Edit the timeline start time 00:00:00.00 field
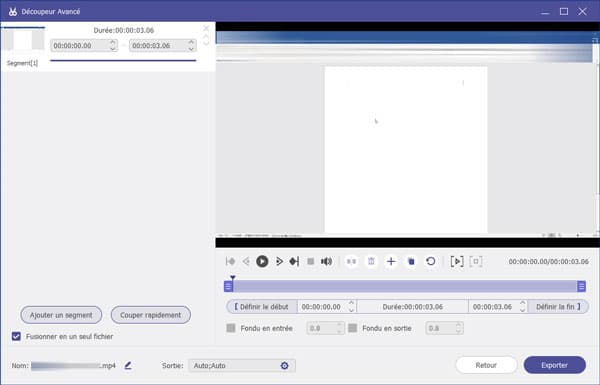600x385 pixels. [327, 307]
